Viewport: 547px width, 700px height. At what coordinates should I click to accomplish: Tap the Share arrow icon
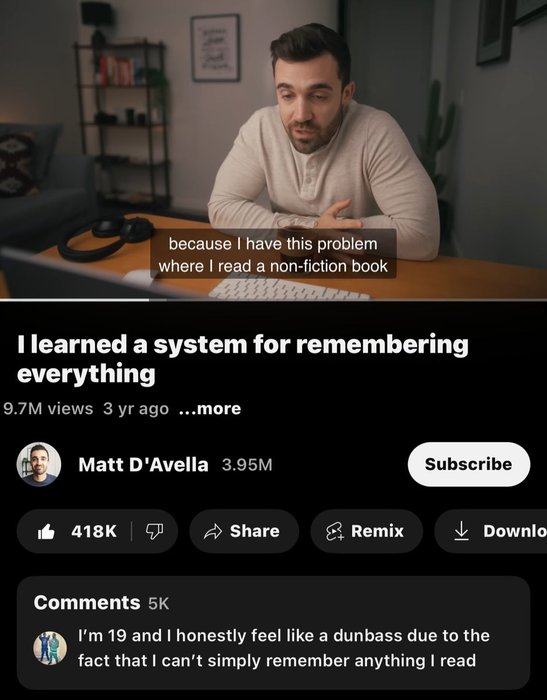213,531
